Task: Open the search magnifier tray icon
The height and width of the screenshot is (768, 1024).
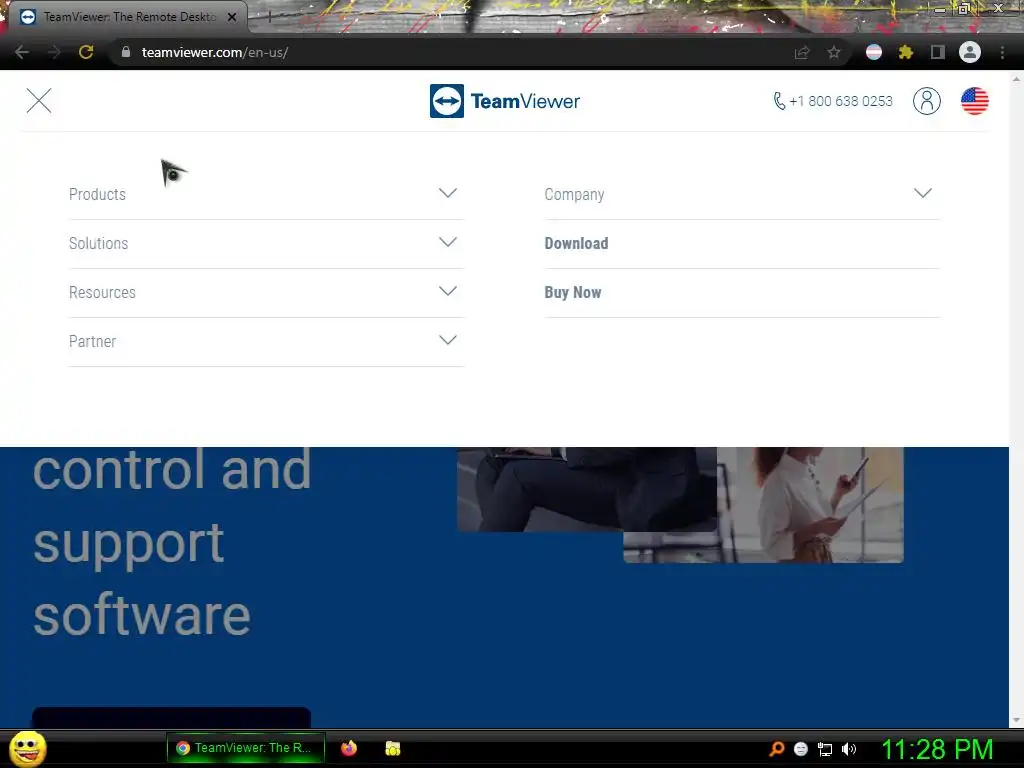Action: coord(776,748)
